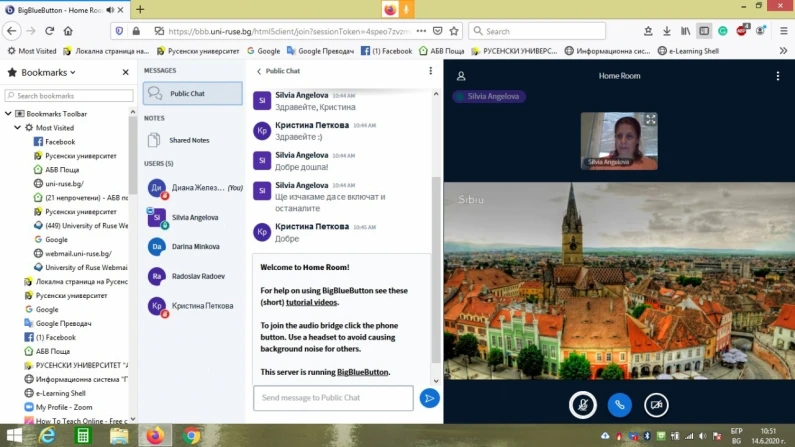The height and width of the screenshot is (447, 795).
Task: Open BigBlueButton link in welcome message
Action: 363,372
